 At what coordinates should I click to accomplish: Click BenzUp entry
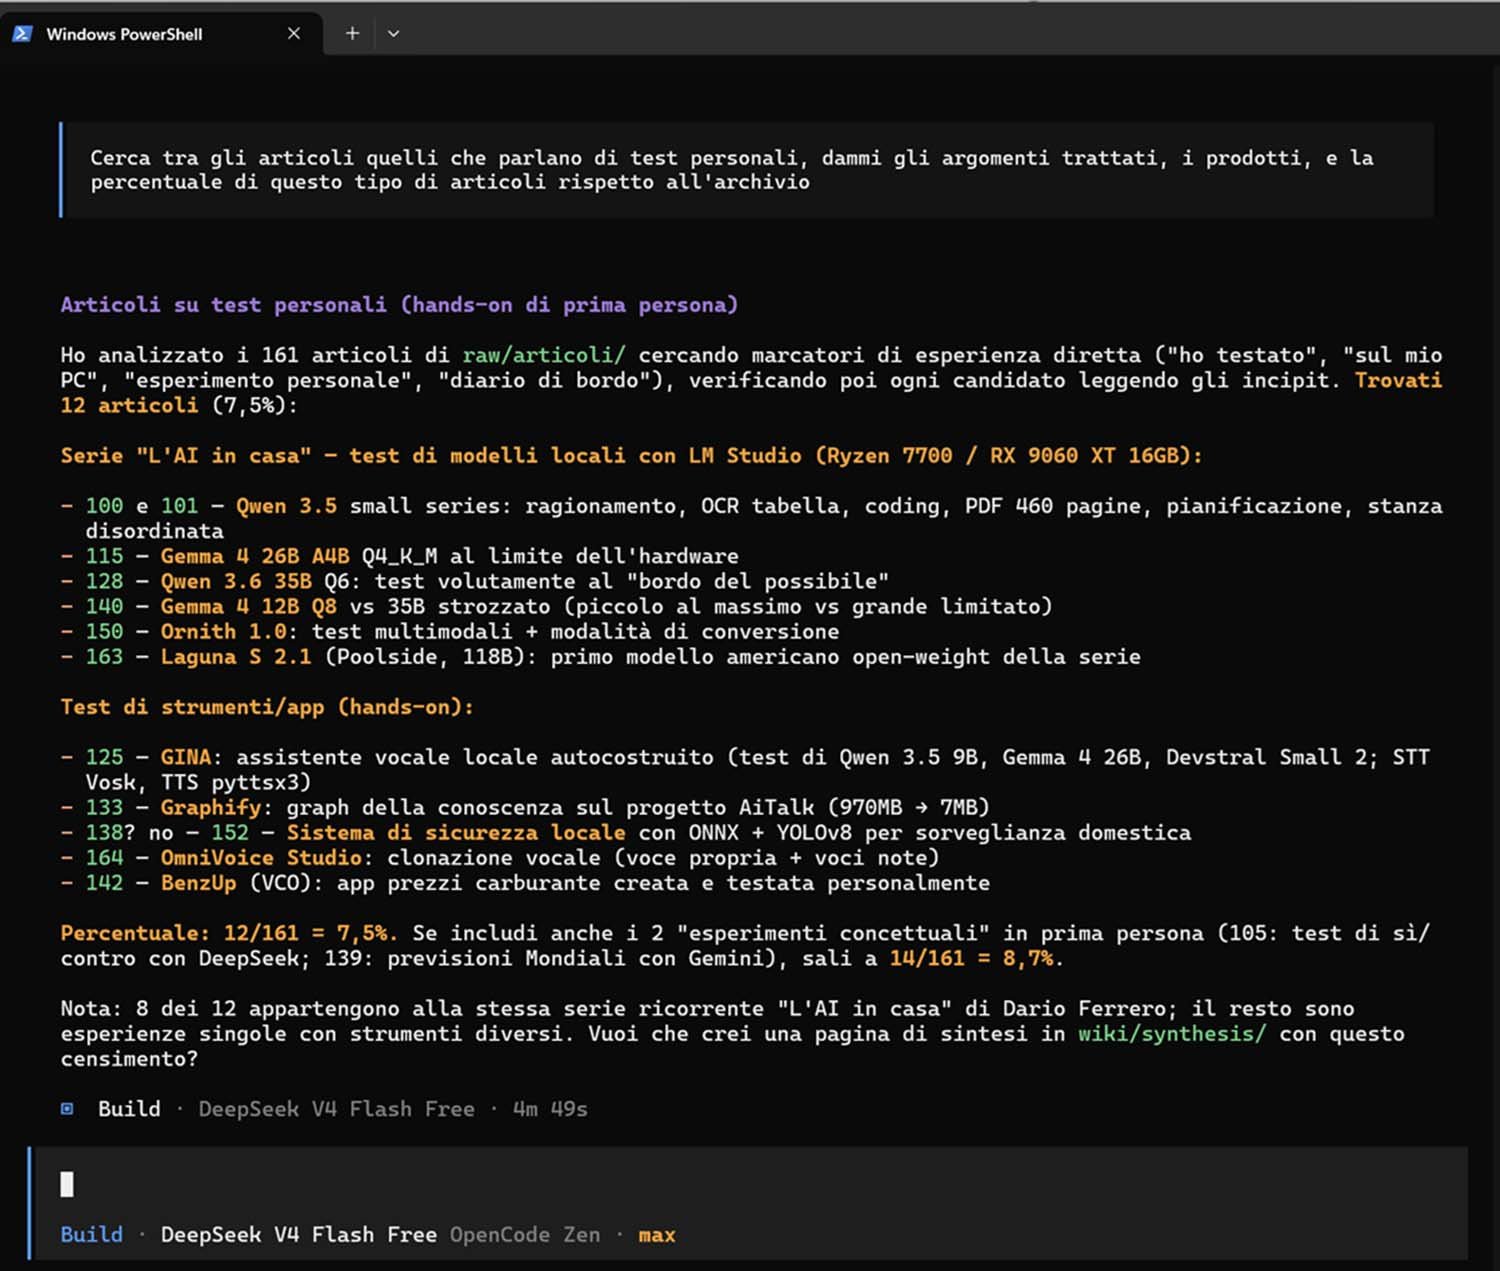198,883
